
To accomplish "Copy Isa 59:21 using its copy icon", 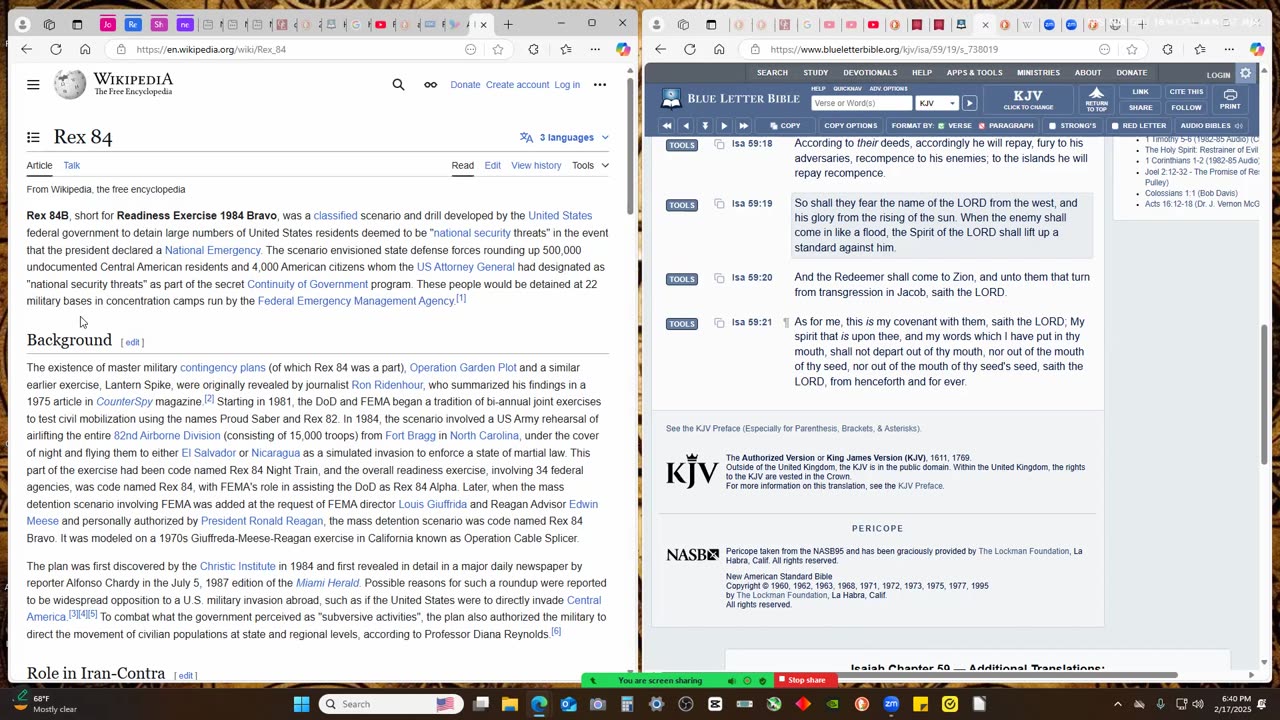I will pyautogui.click(x=719, y=322).
